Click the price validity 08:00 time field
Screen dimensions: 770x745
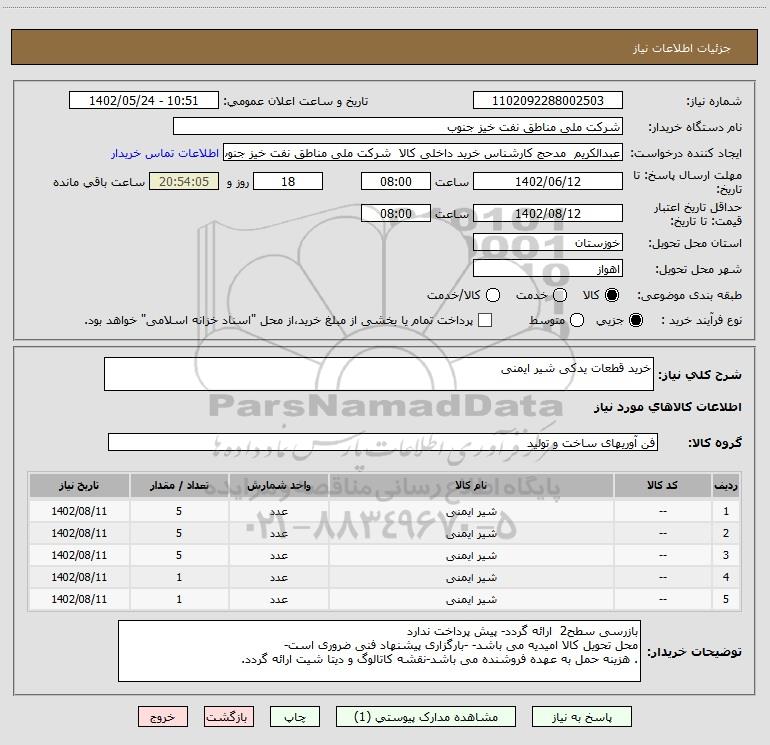pos(396,213)
